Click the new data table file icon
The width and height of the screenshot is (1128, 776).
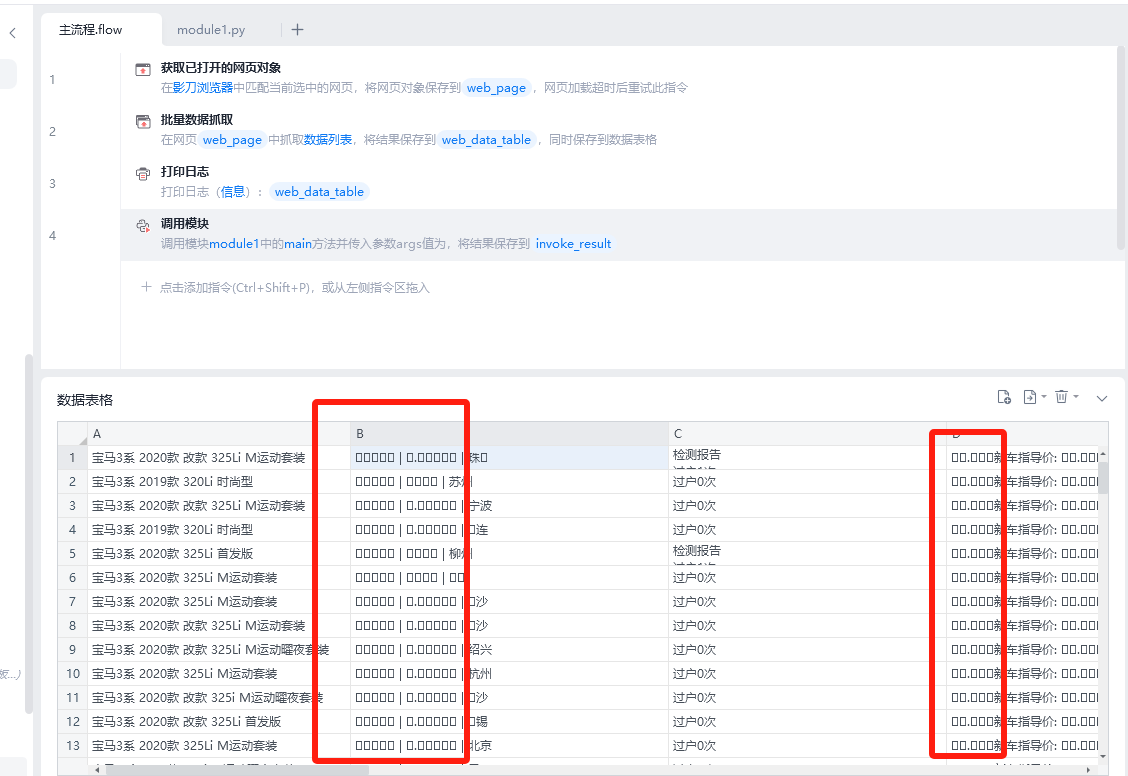[x=1004, y=397]
